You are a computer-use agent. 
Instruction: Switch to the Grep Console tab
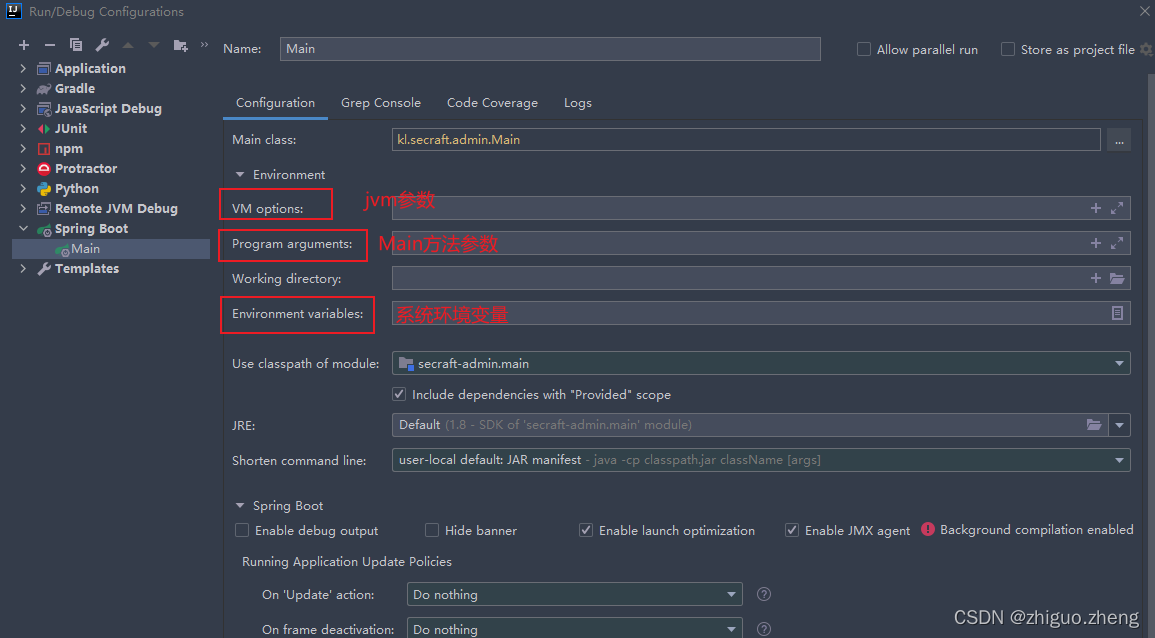click(x=381, y=102)
